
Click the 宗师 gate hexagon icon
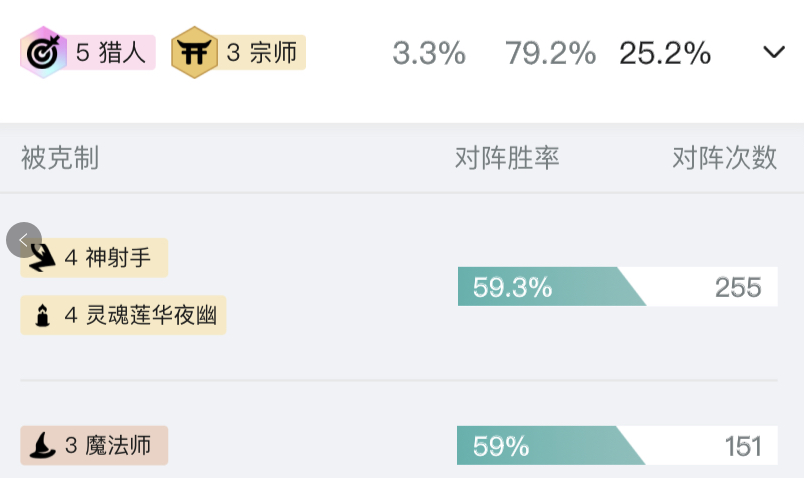click(x=194, y=53)
